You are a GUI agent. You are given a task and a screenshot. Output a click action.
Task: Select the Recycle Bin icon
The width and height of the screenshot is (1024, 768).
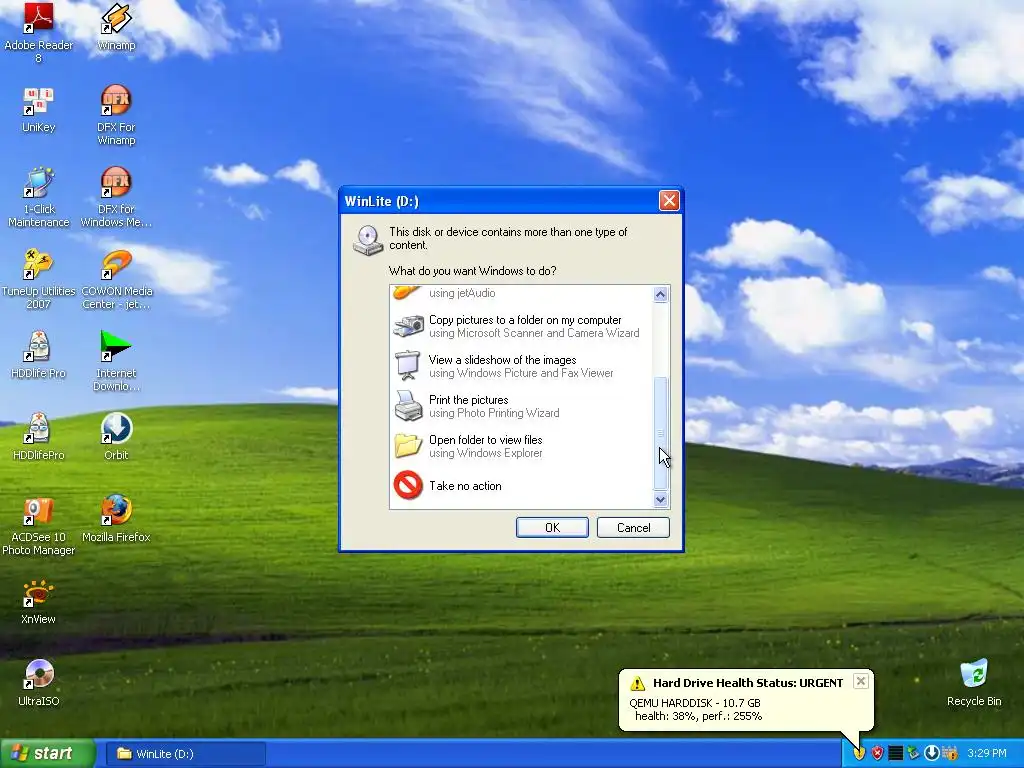974,683
